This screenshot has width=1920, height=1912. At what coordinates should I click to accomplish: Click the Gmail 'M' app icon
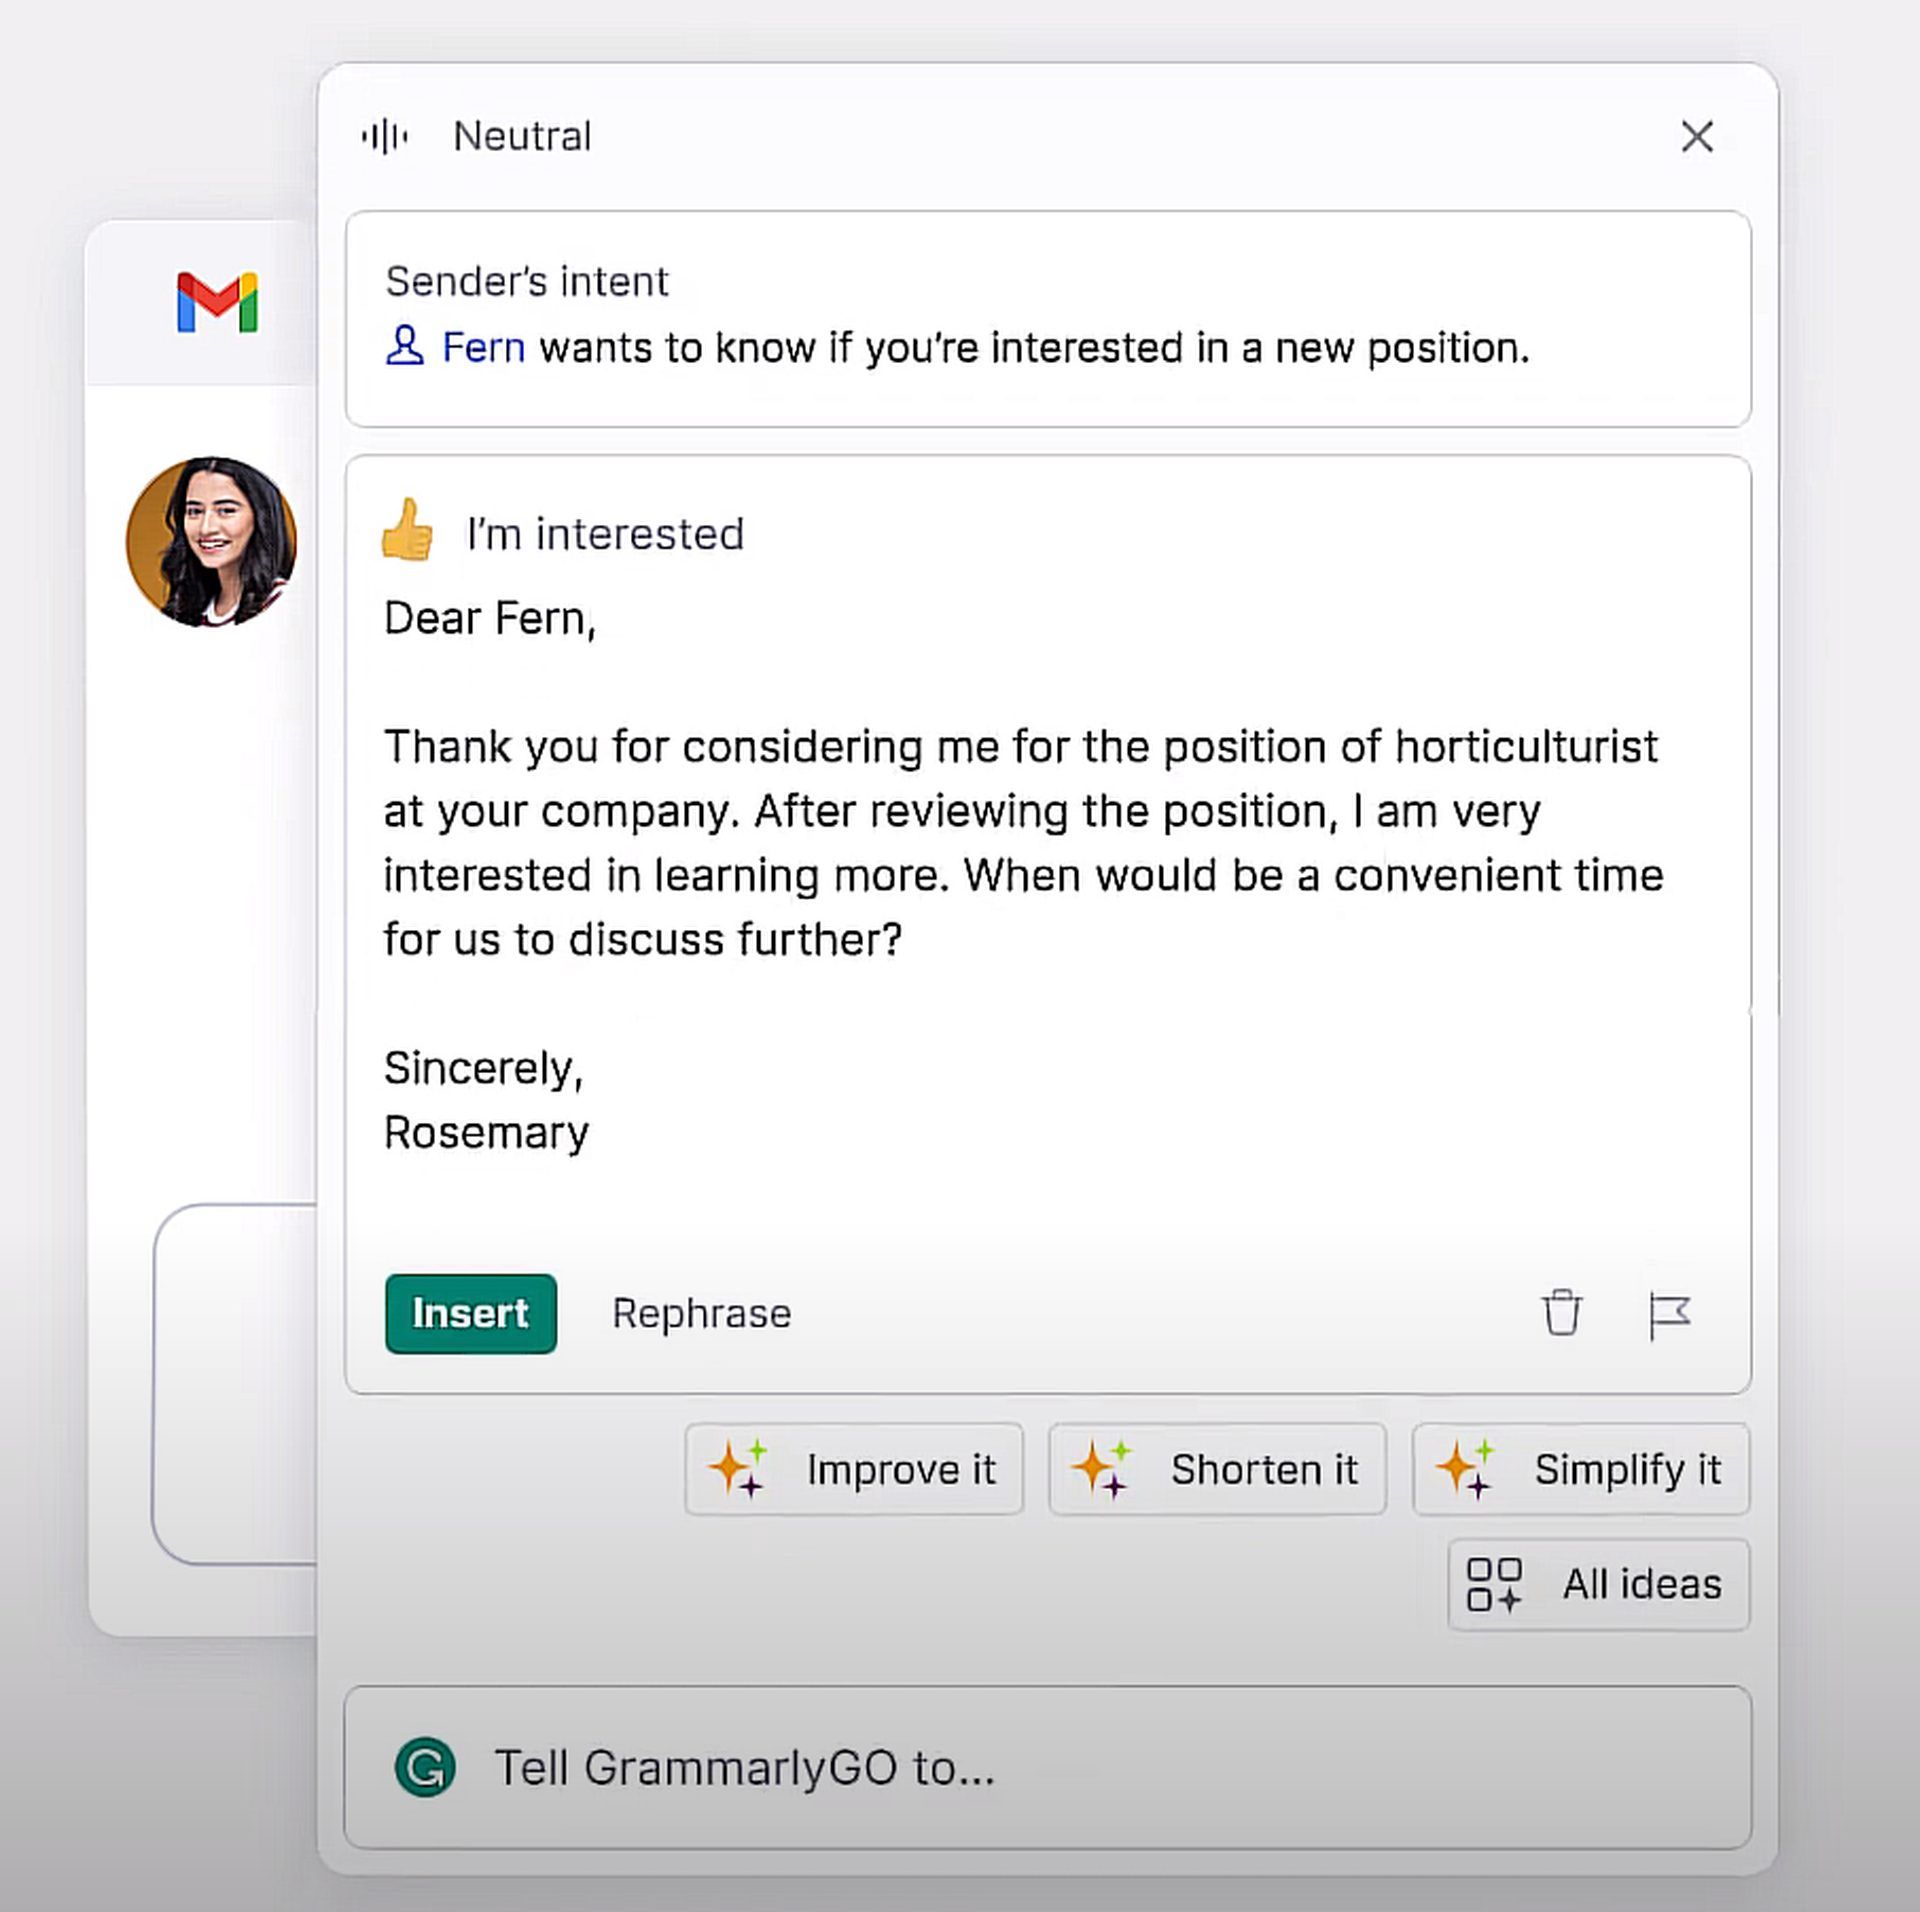point(214,299)
